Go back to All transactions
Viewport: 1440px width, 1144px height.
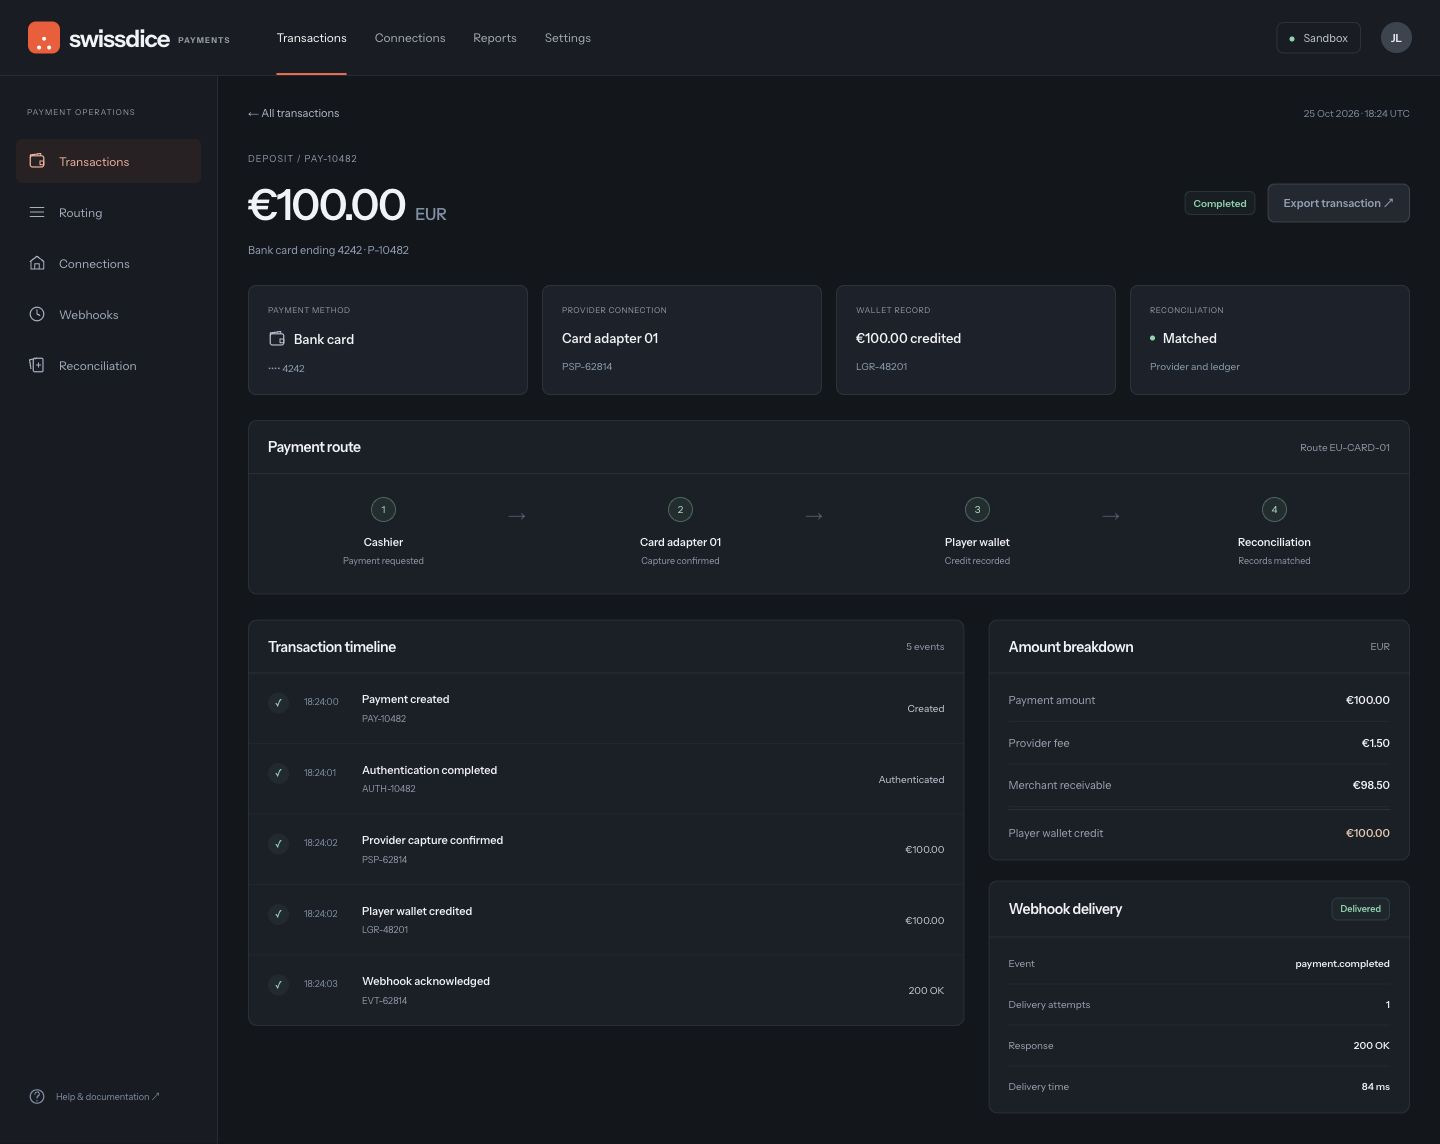click(x=293, y=113)
